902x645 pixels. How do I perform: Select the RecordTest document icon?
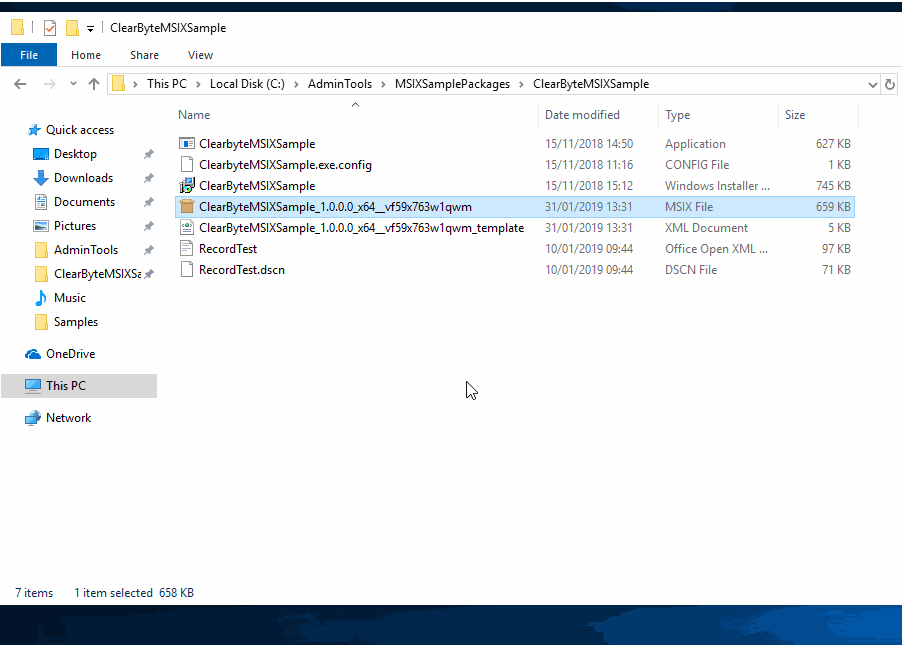pyautogui.click(x=186, y=249)
